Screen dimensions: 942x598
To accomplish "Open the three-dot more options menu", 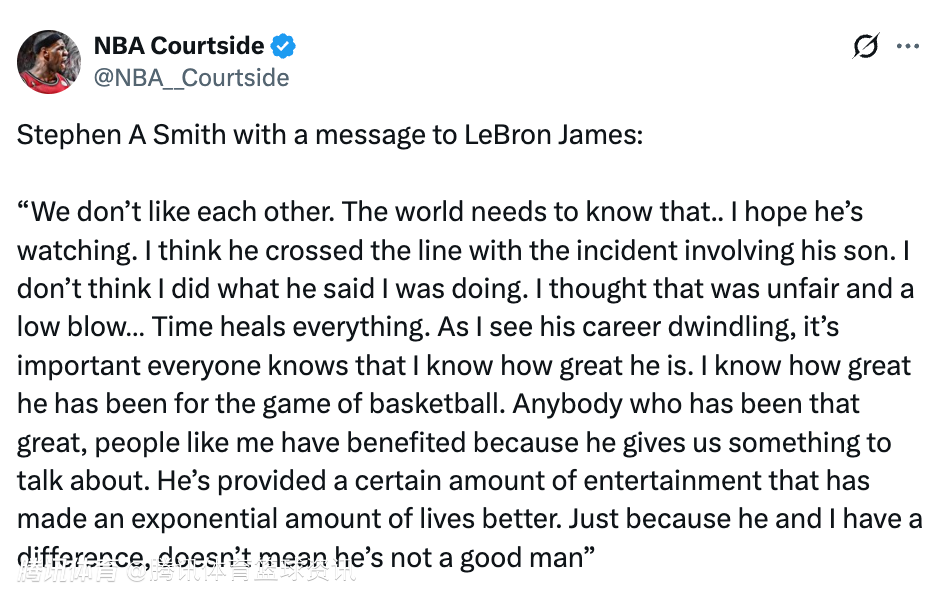I will 907,46.
